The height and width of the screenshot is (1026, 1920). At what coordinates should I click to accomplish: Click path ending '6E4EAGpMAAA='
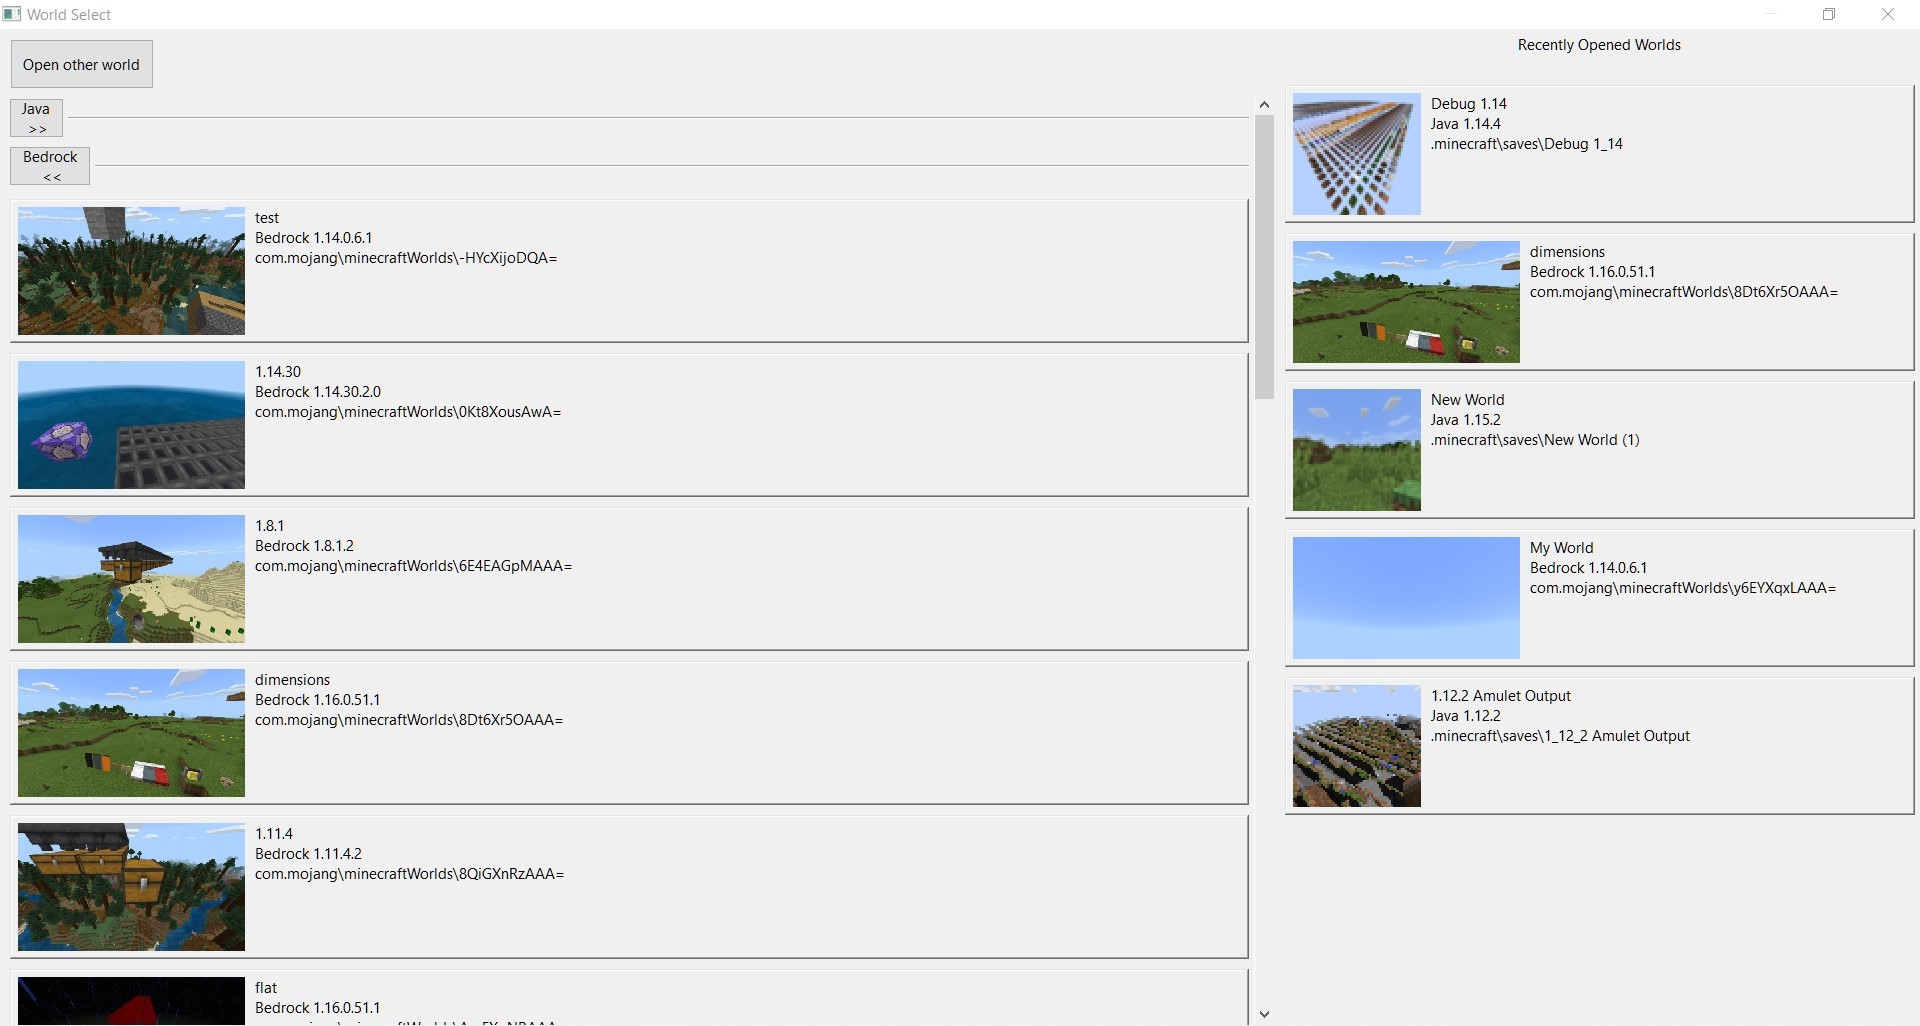pyautogui.click(x=413, y=566)
